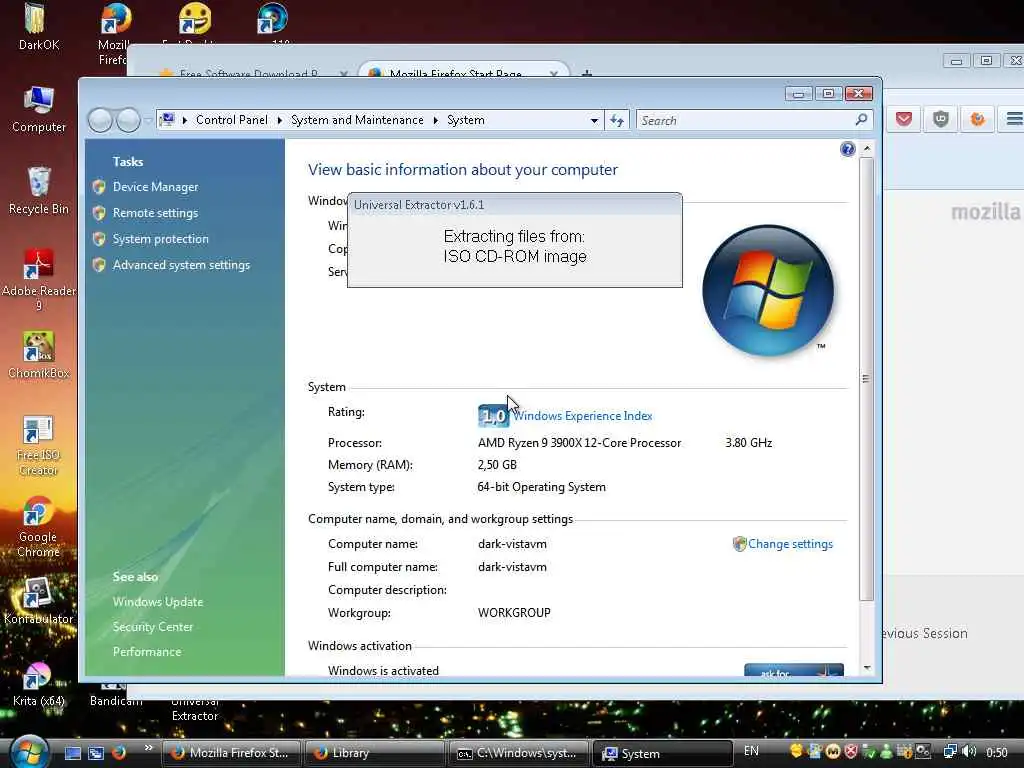
Task: Open a new tab in Firefox
Action: (586, 73)
